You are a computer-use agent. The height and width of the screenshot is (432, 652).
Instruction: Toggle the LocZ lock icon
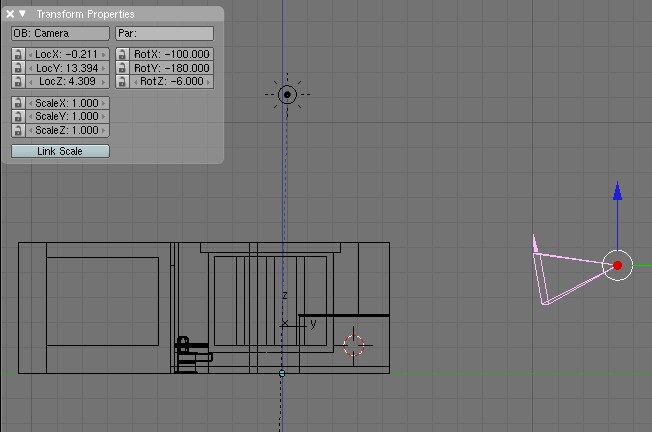point(18,81)
